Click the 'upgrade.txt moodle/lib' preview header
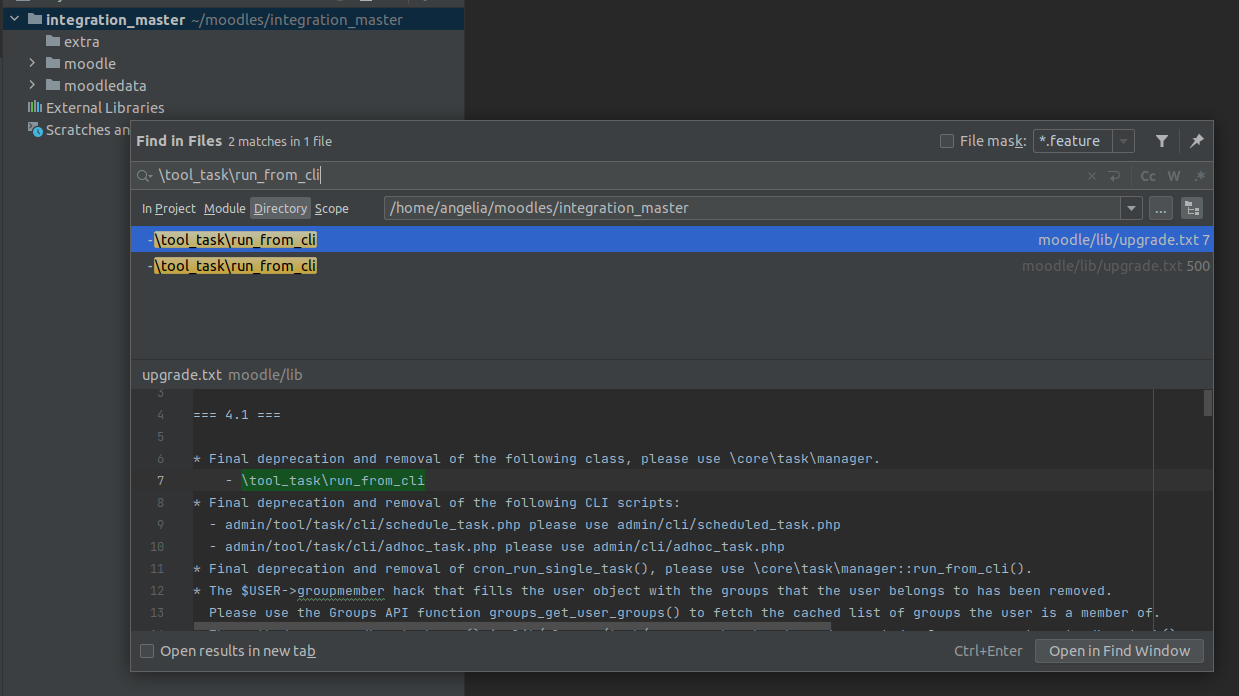 222,375
